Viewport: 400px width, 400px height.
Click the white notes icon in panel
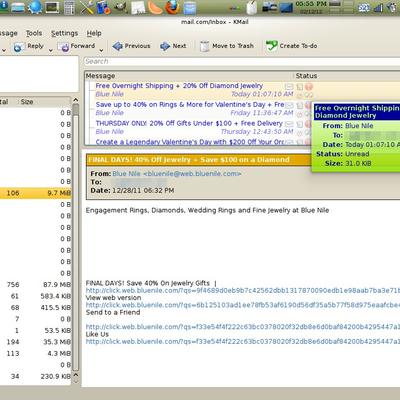[x=138, y=7]
